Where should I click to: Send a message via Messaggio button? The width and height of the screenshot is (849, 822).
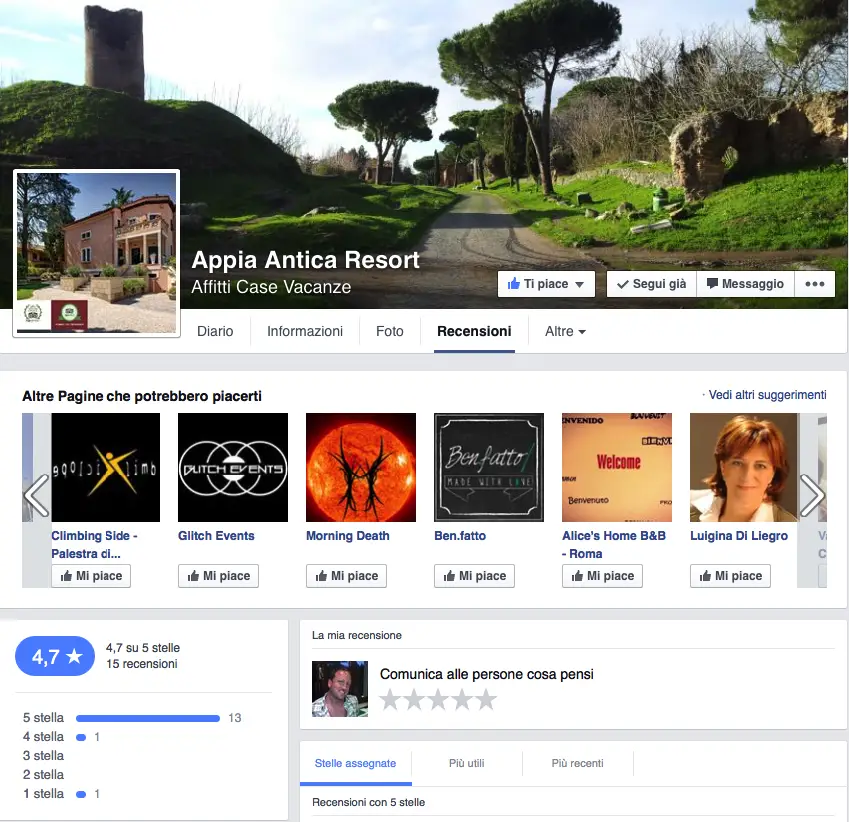pyautogui.click(x=745, y=284)
